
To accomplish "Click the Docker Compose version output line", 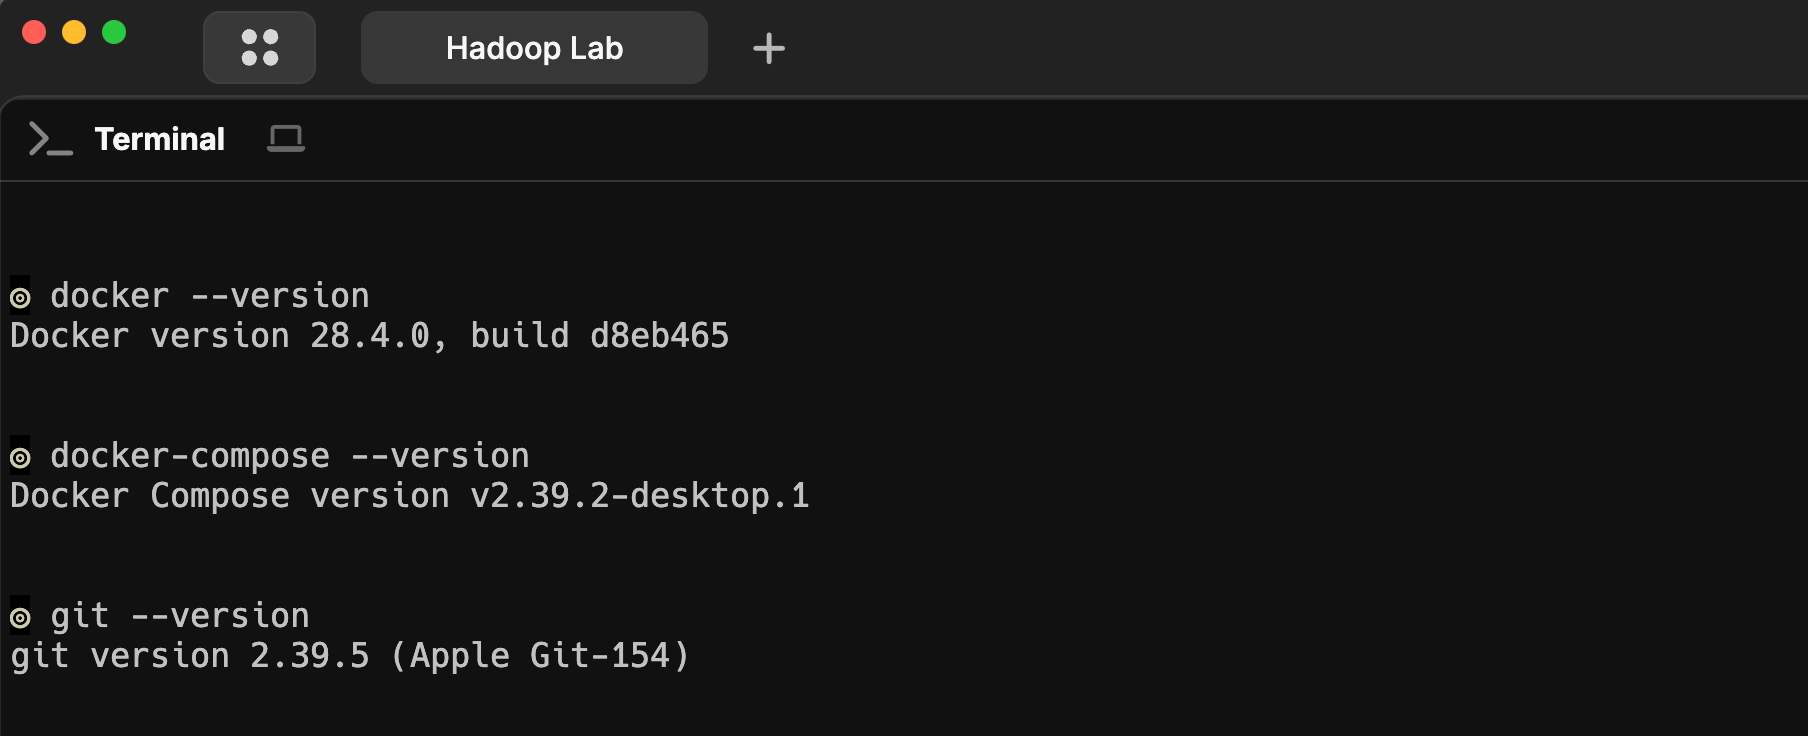I will point(409,496).
